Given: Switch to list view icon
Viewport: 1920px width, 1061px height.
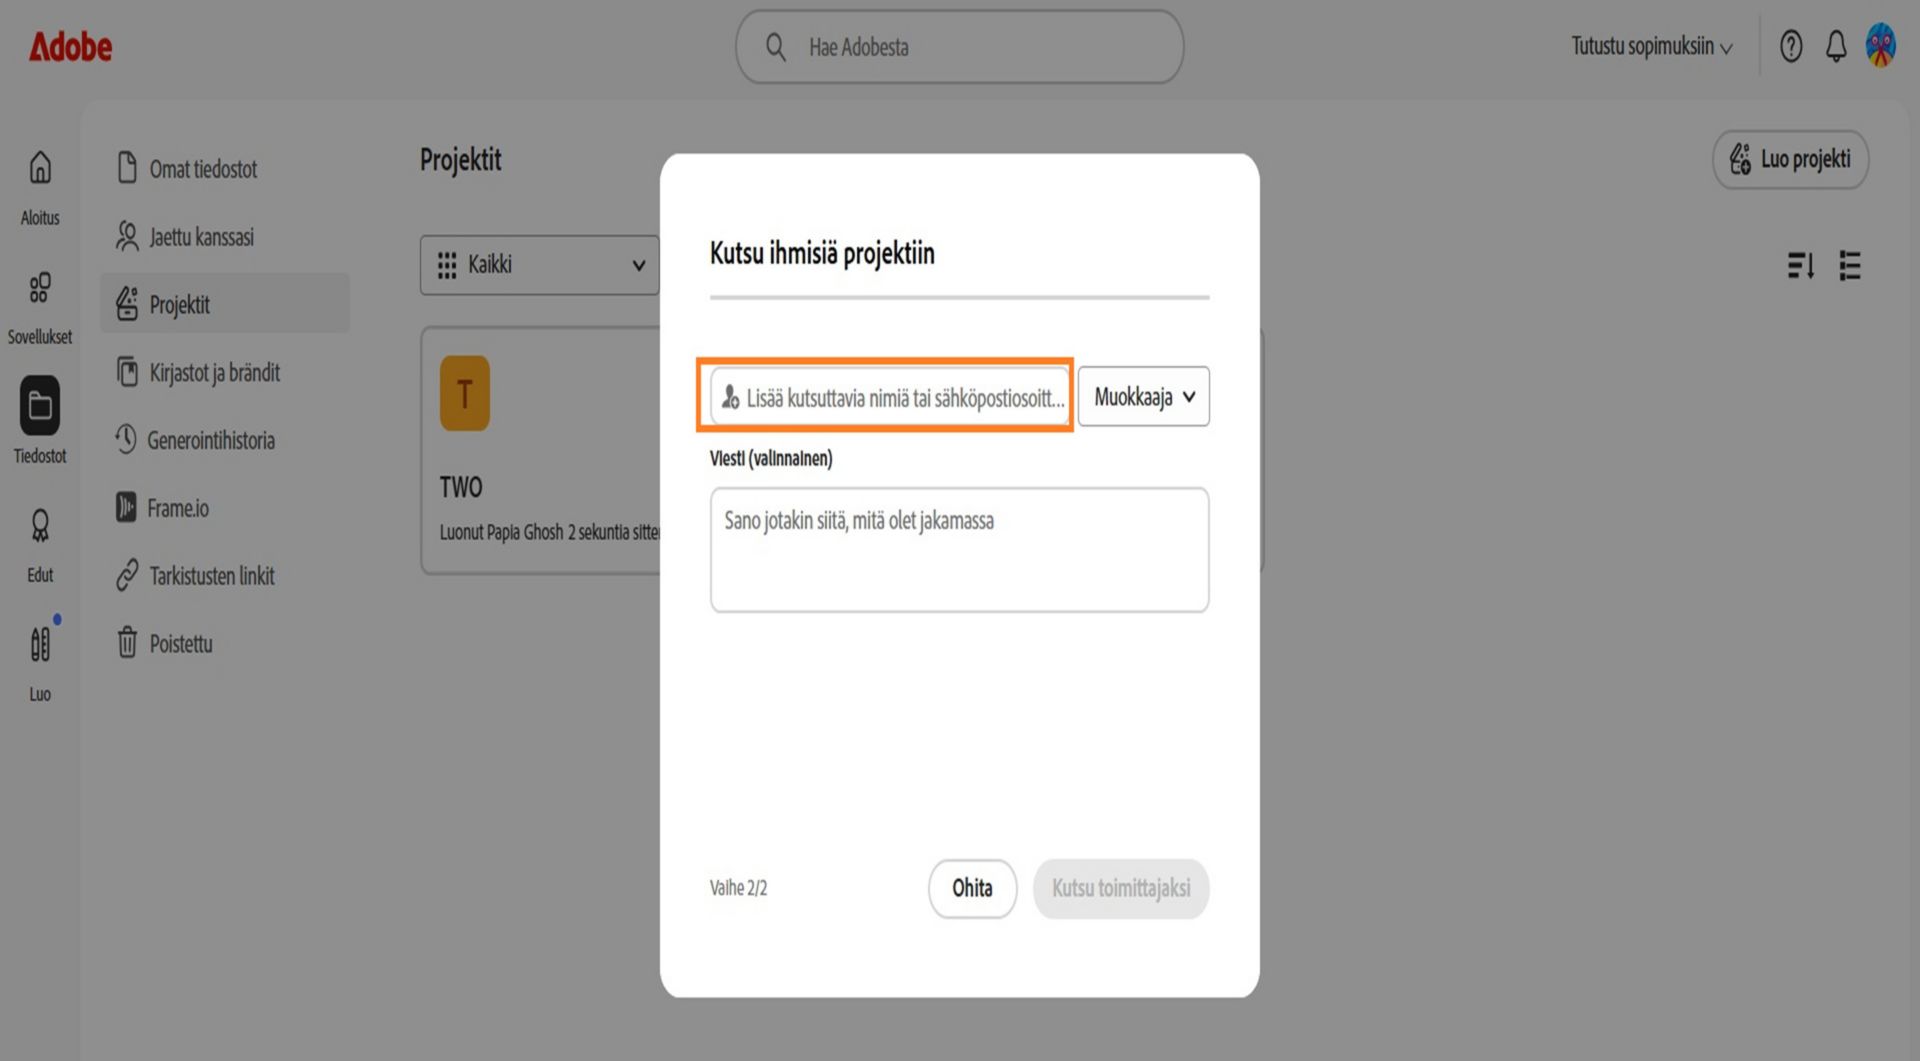Looking at the screenshot, I should [x=1850, y=265].
